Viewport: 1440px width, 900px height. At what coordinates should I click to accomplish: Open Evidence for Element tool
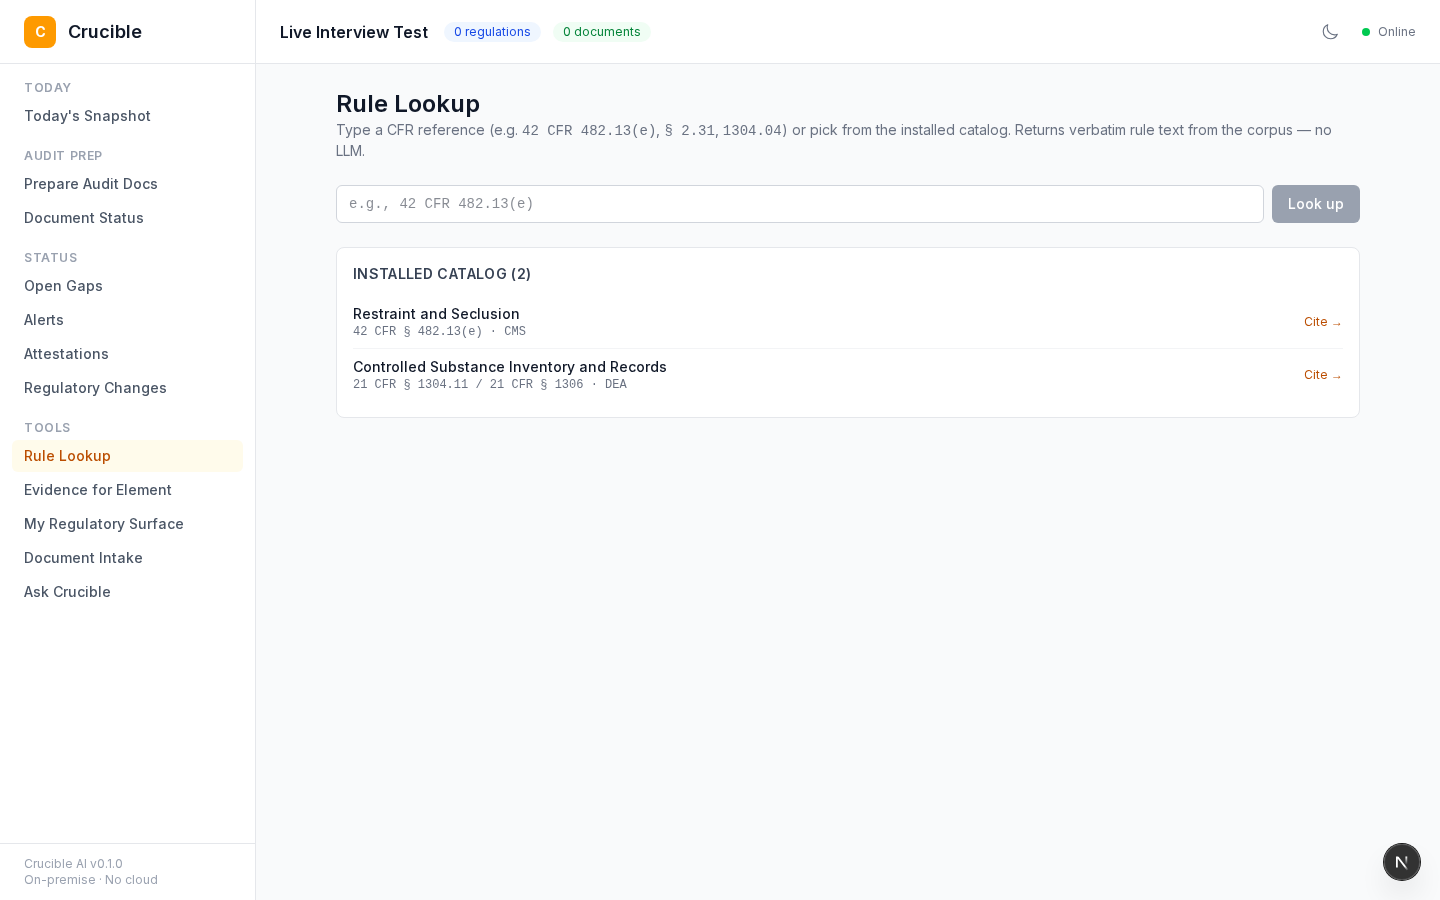pyautogui.click(x=98, y=490)
